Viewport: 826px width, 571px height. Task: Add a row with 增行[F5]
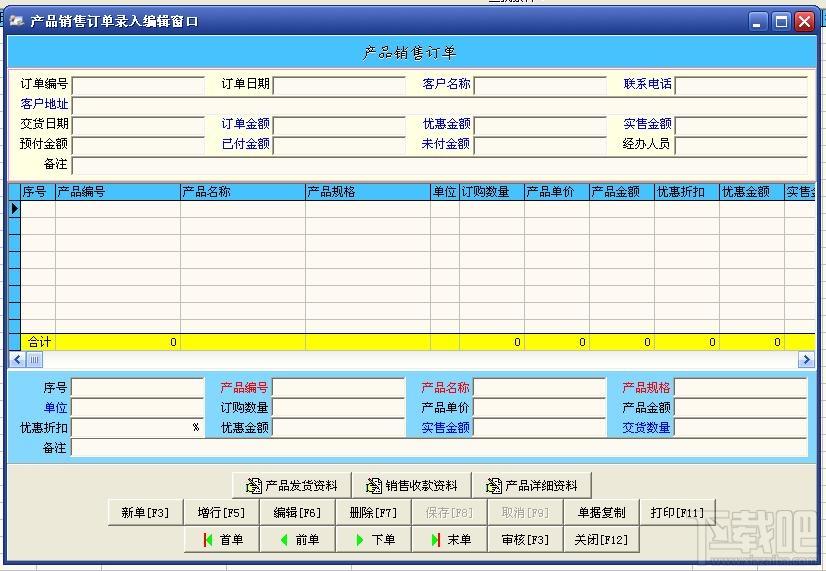[221, 513]
